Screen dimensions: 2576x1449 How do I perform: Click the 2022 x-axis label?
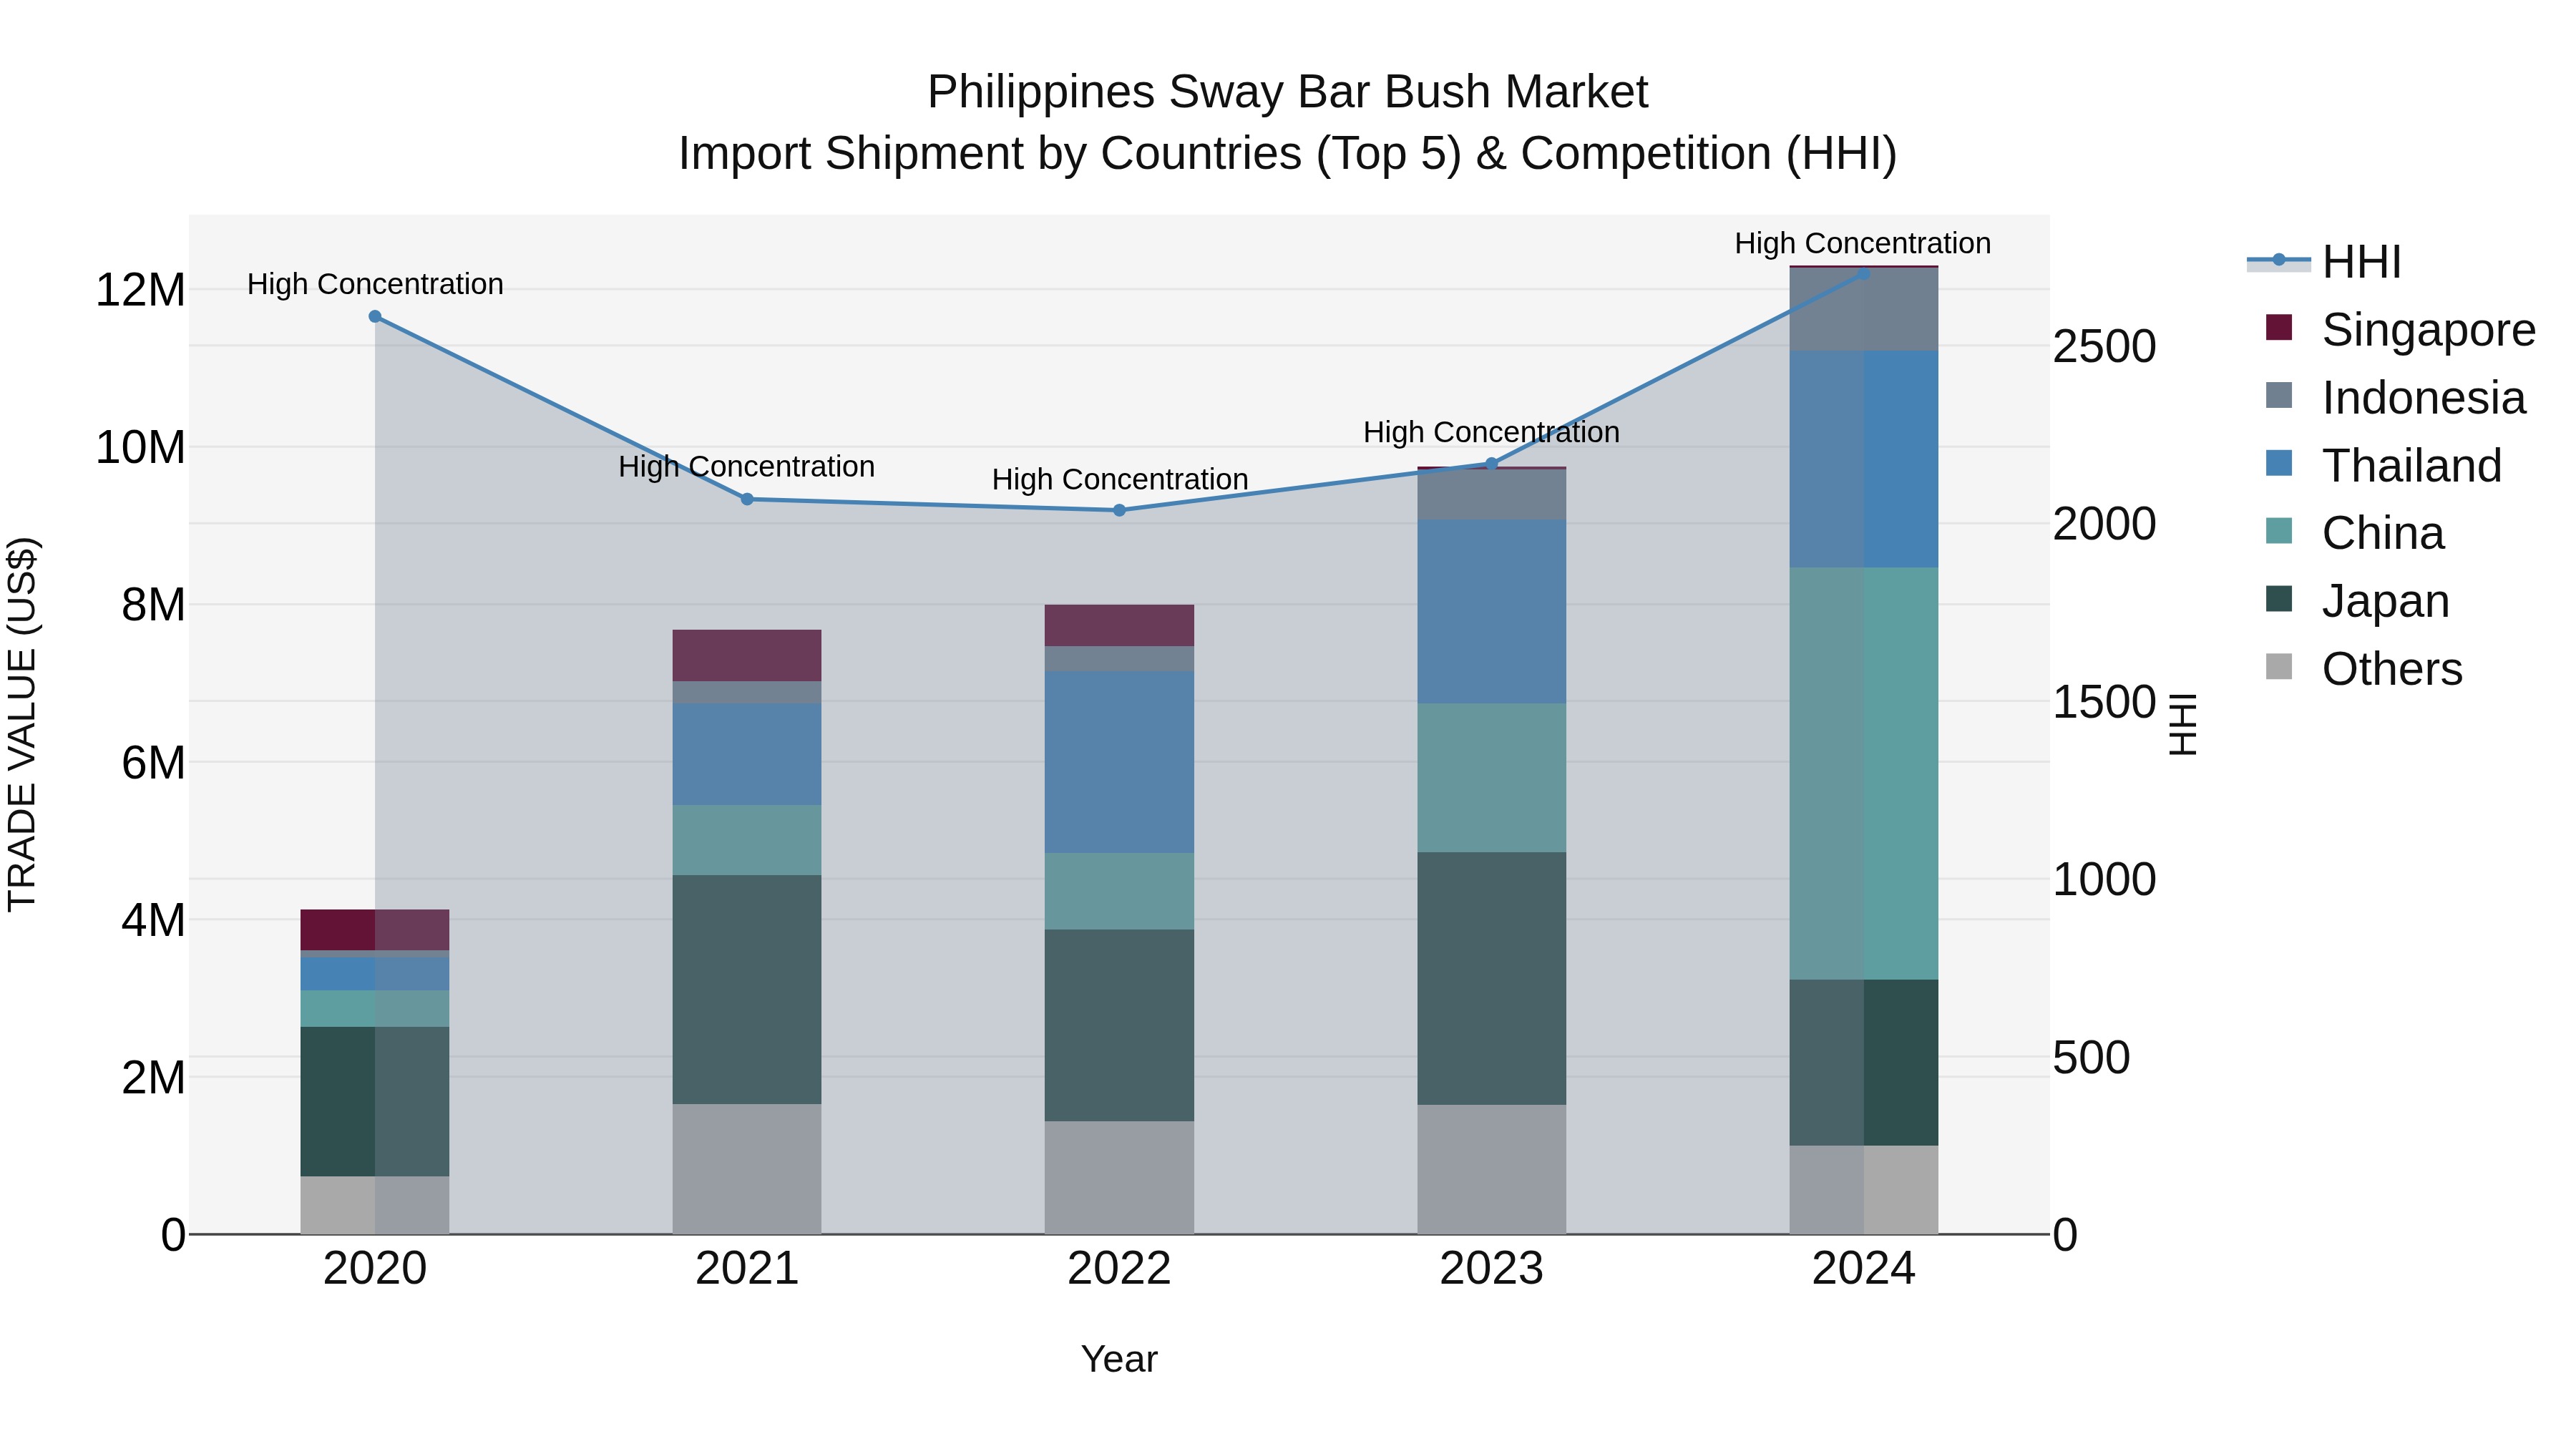coord(1119,1269)
